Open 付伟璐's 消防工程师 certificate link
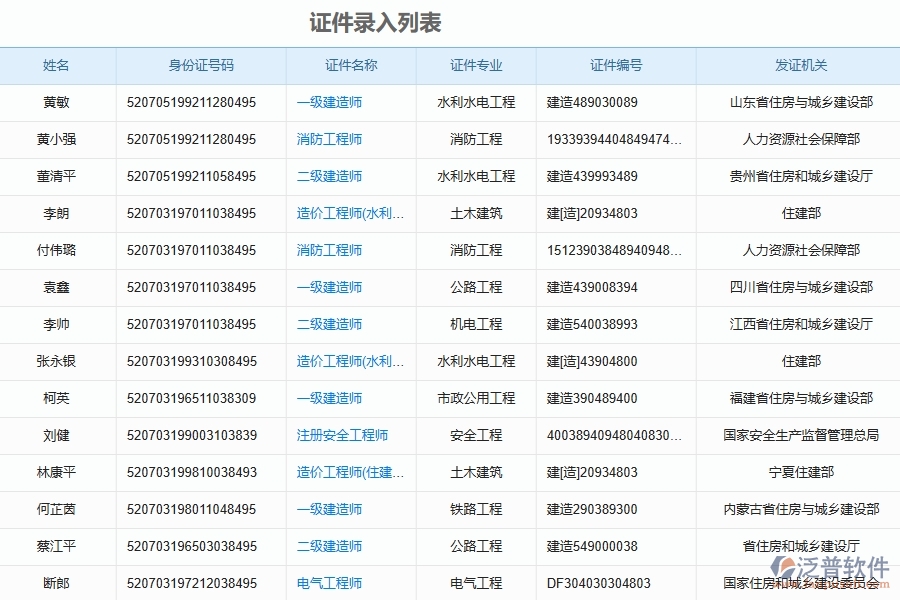Screen dimensions: 900x600 [x=330, y=250]
